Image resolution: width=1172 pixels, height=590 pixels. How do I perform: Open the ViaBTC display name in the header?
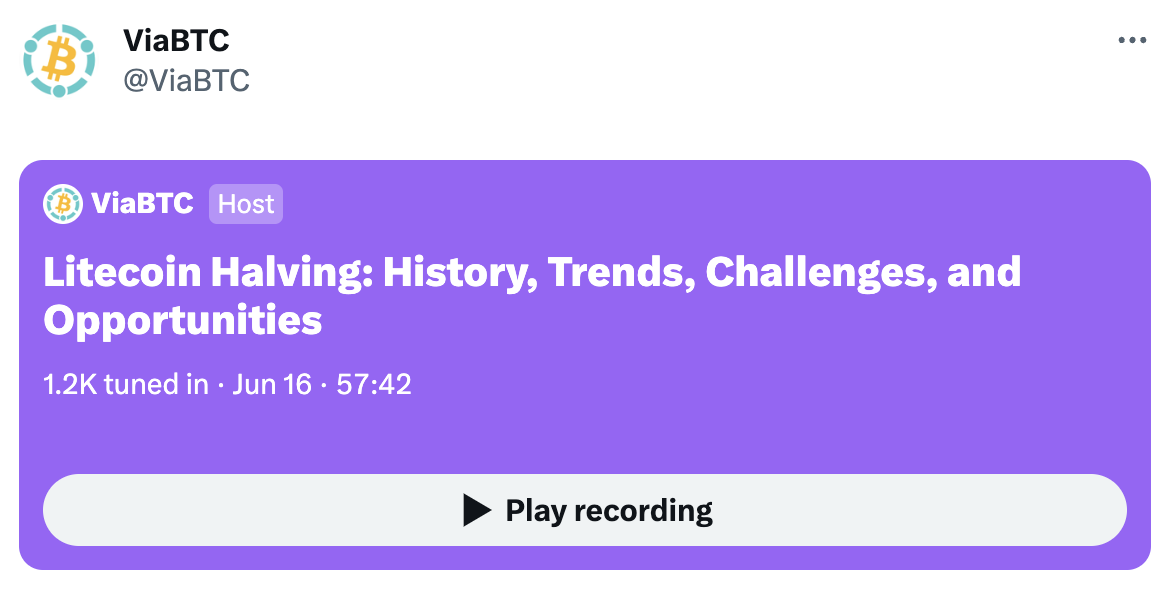(x=176, y=41)
